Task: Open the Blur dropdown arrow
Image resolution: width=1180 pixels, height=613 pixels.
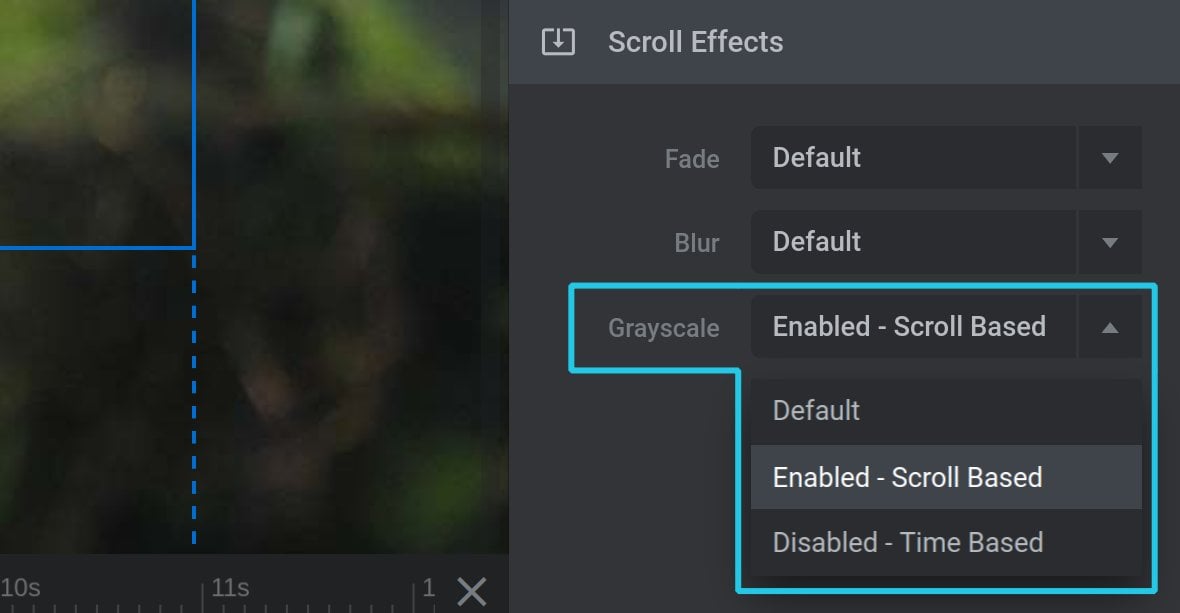Action: [x=1109, y=242]
